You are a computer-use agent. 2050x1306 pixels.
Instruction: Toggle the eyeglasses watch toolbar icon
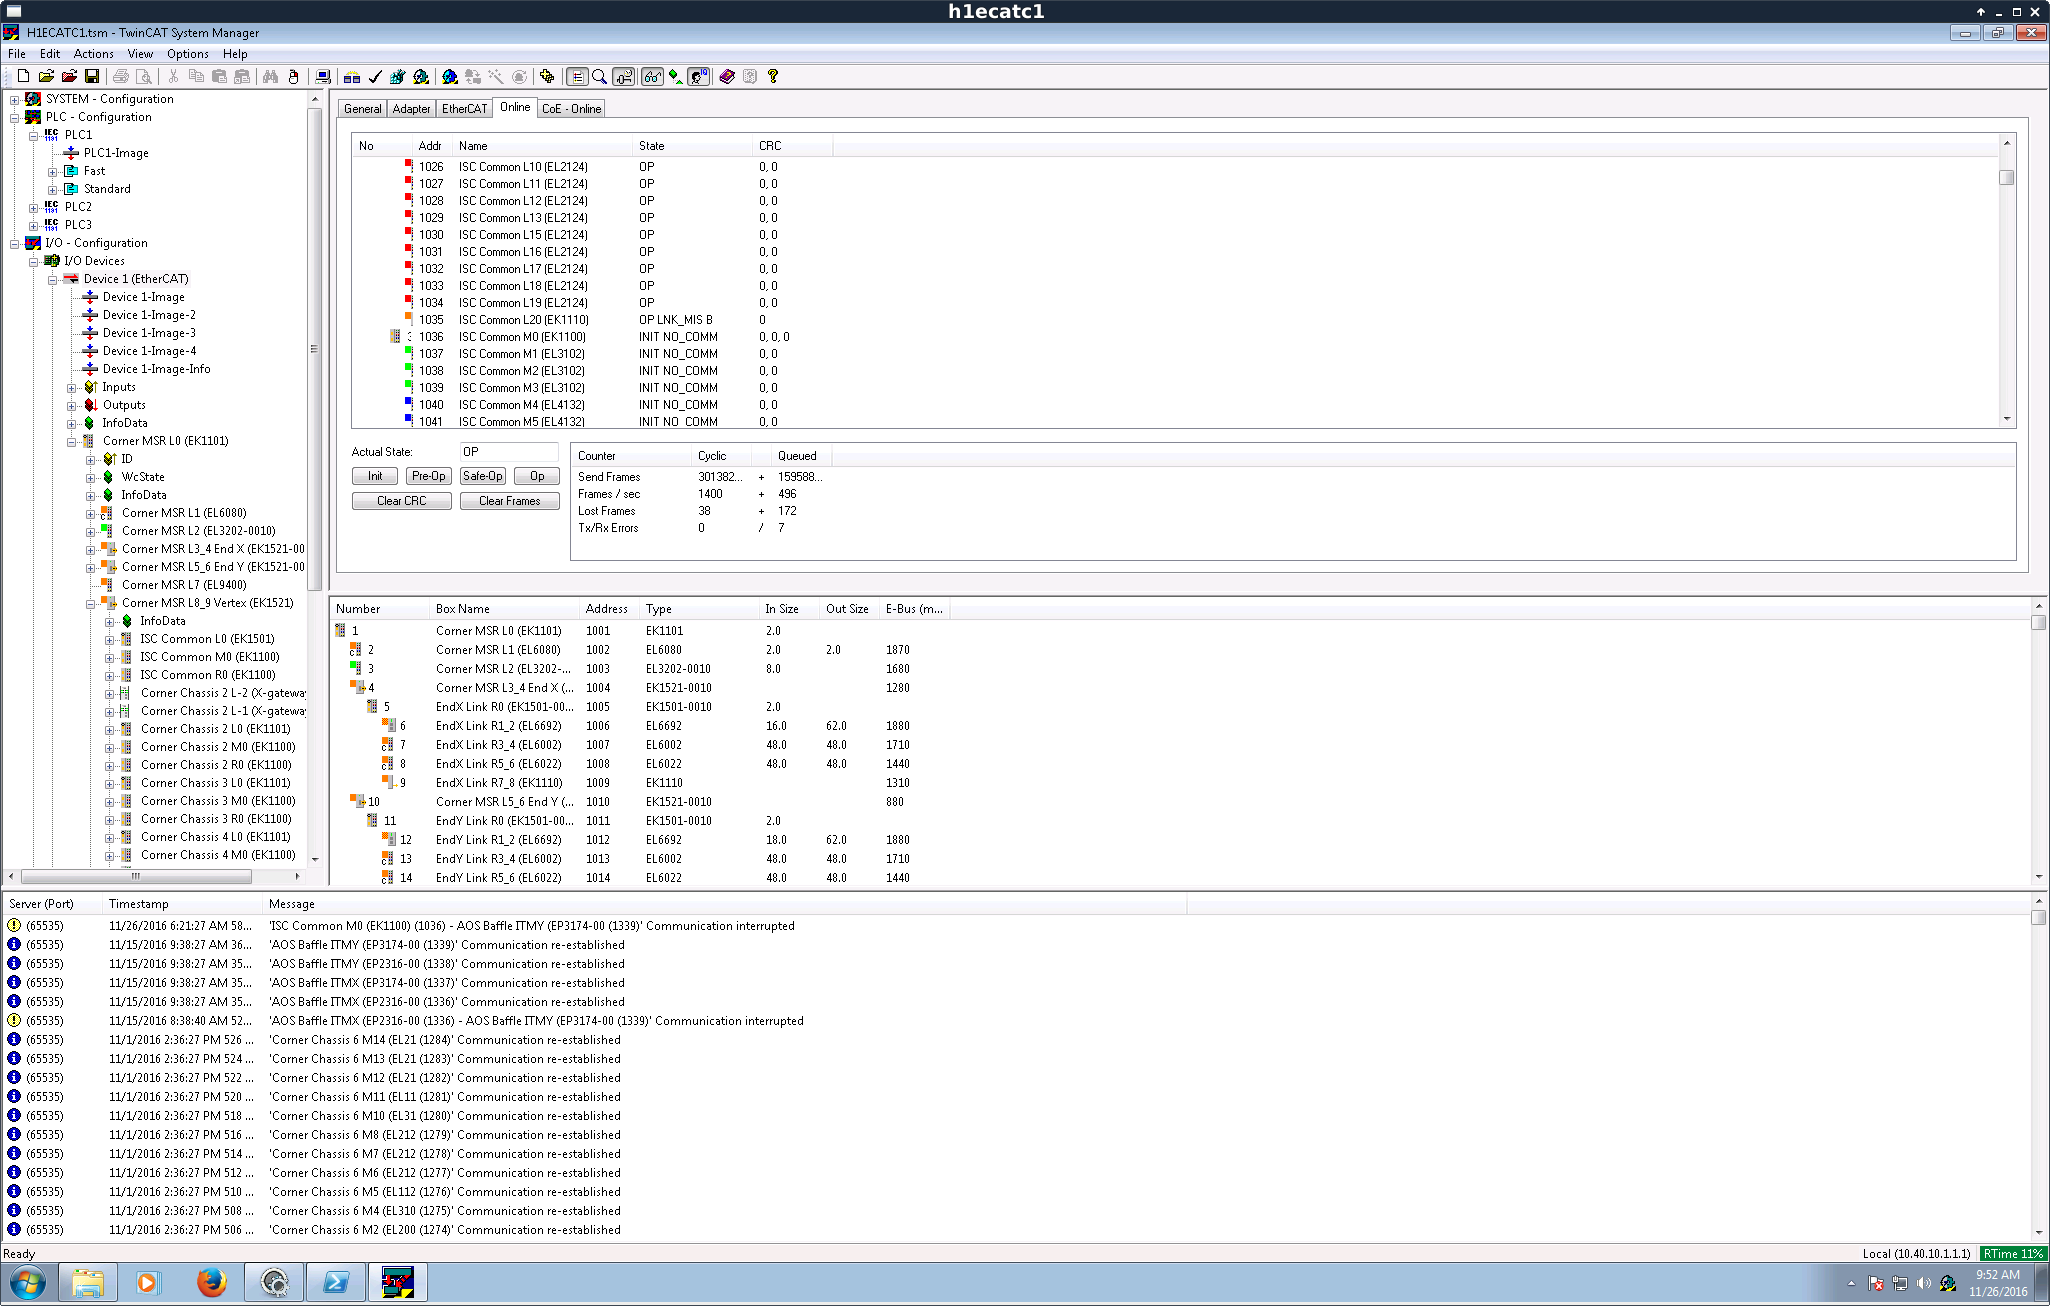tap(653, 76)
